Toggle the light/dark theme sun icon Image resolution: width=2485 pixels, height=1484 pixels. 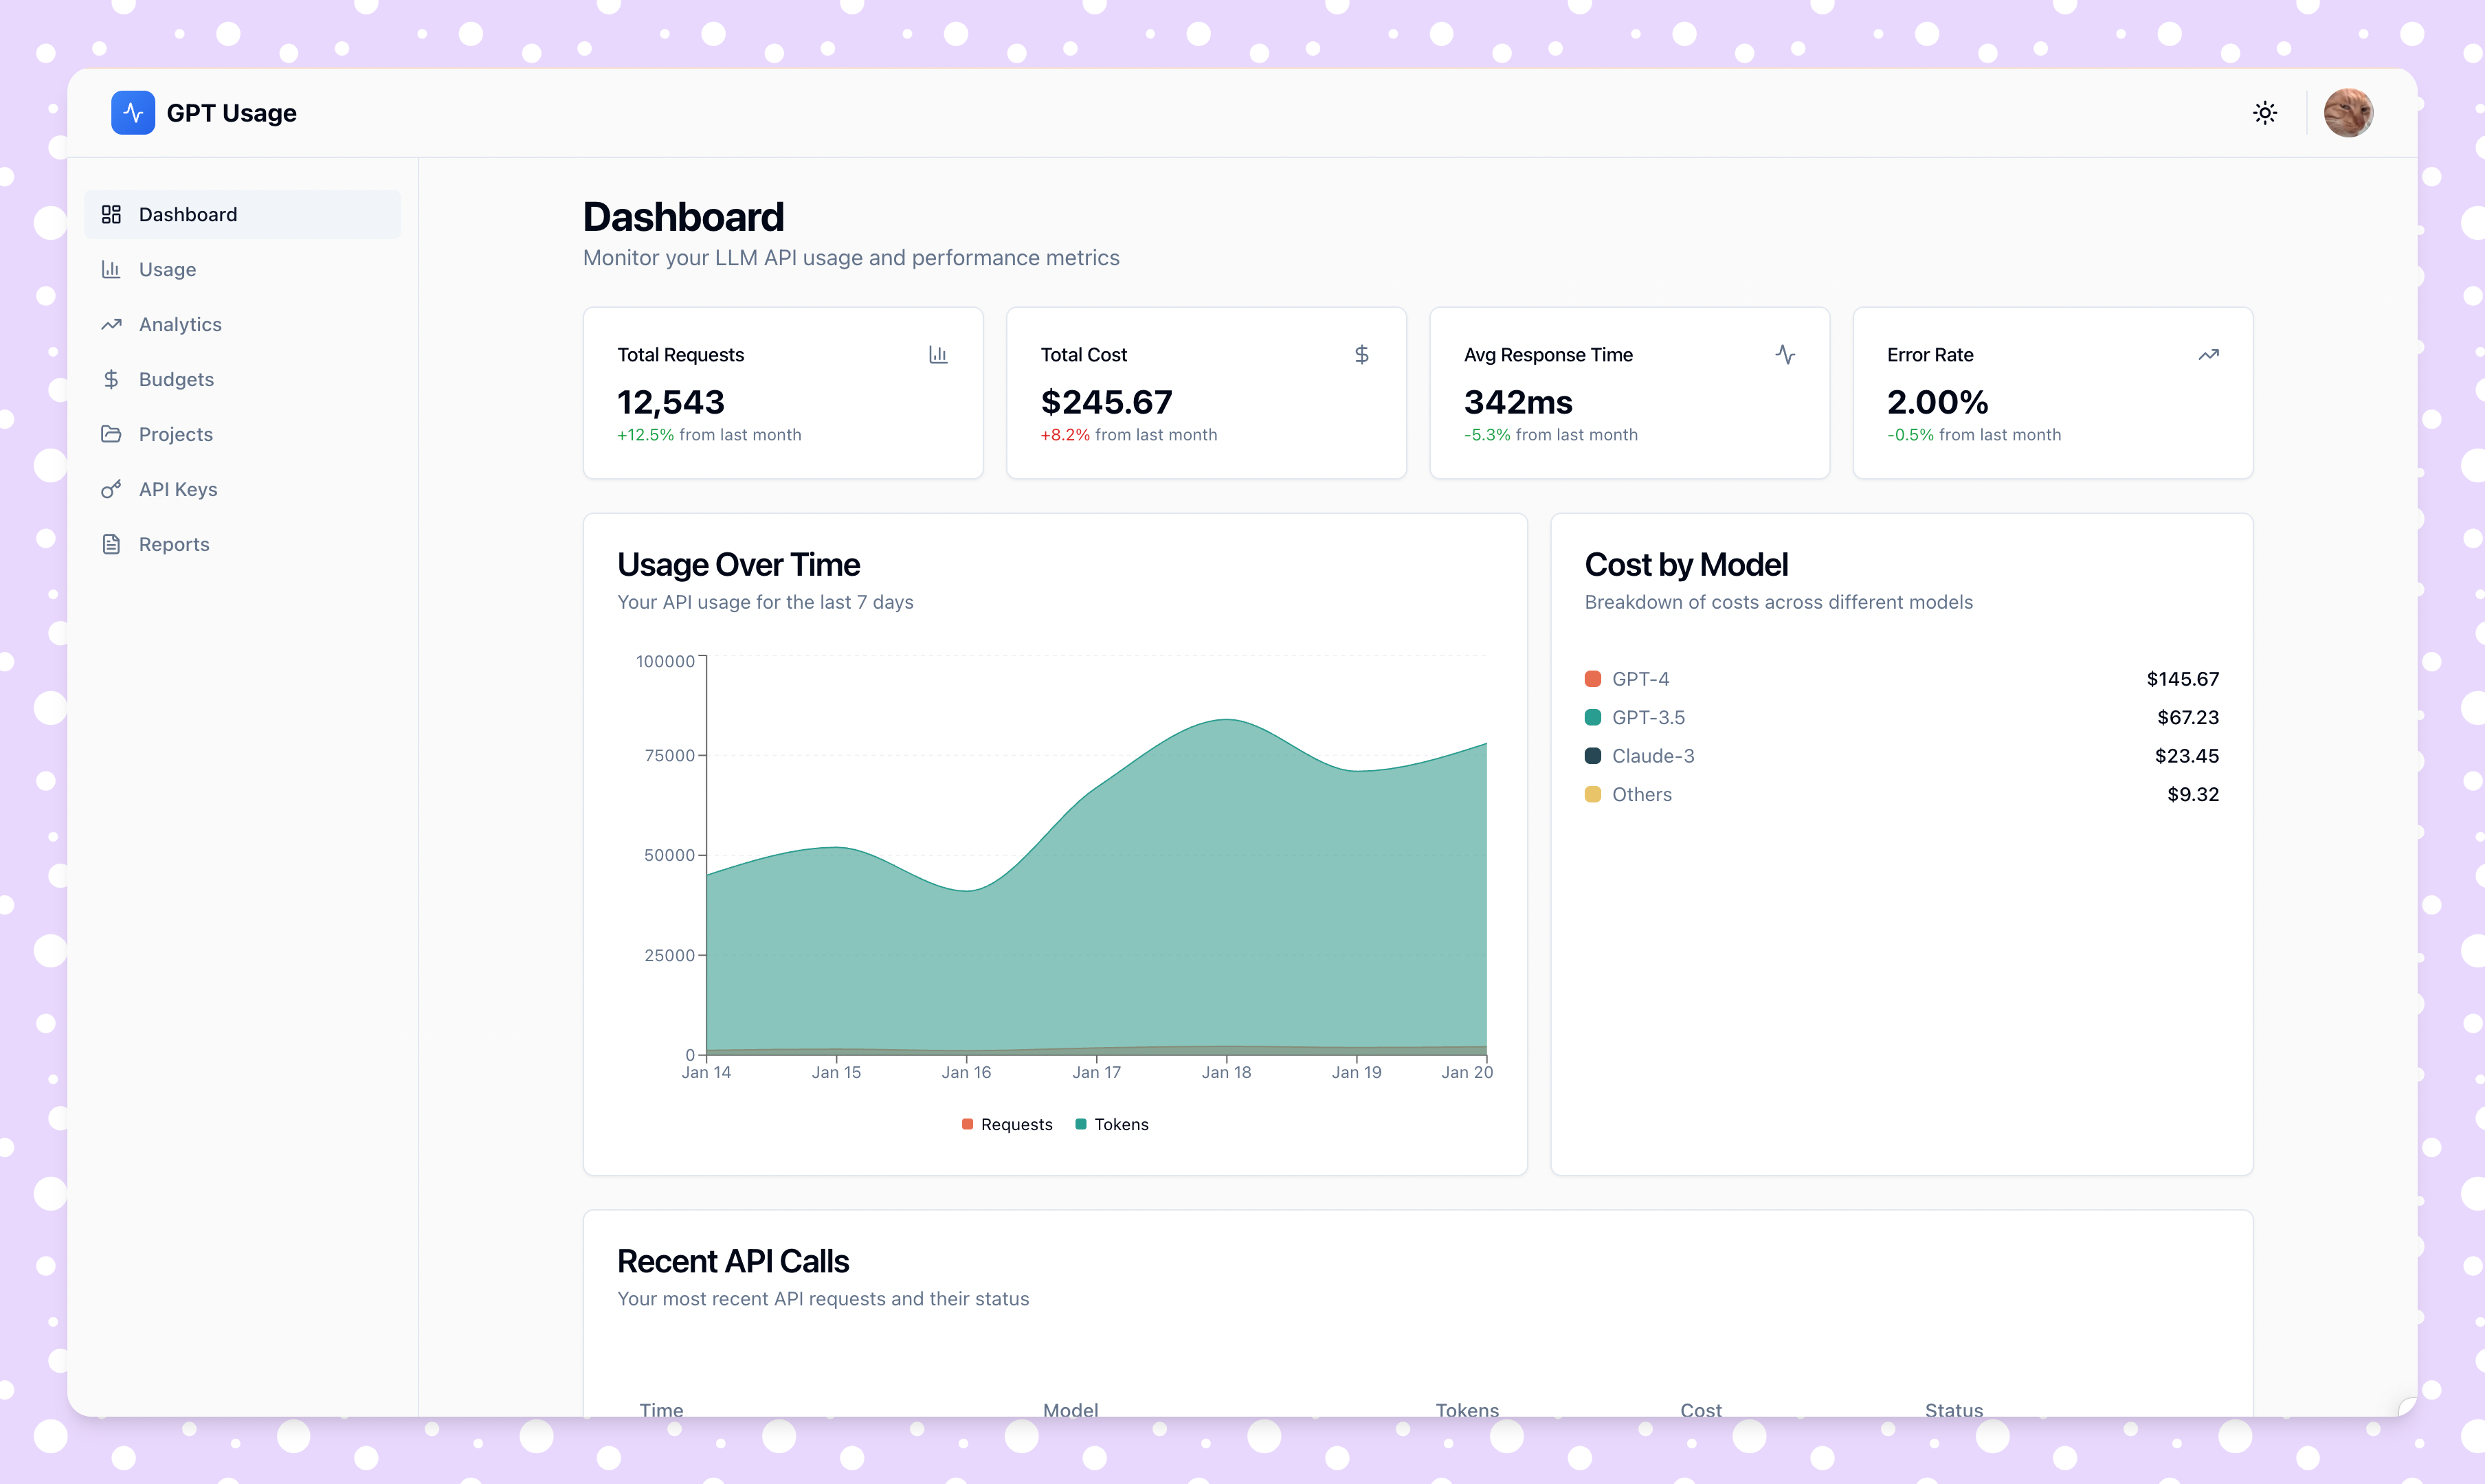point(2264,113)
